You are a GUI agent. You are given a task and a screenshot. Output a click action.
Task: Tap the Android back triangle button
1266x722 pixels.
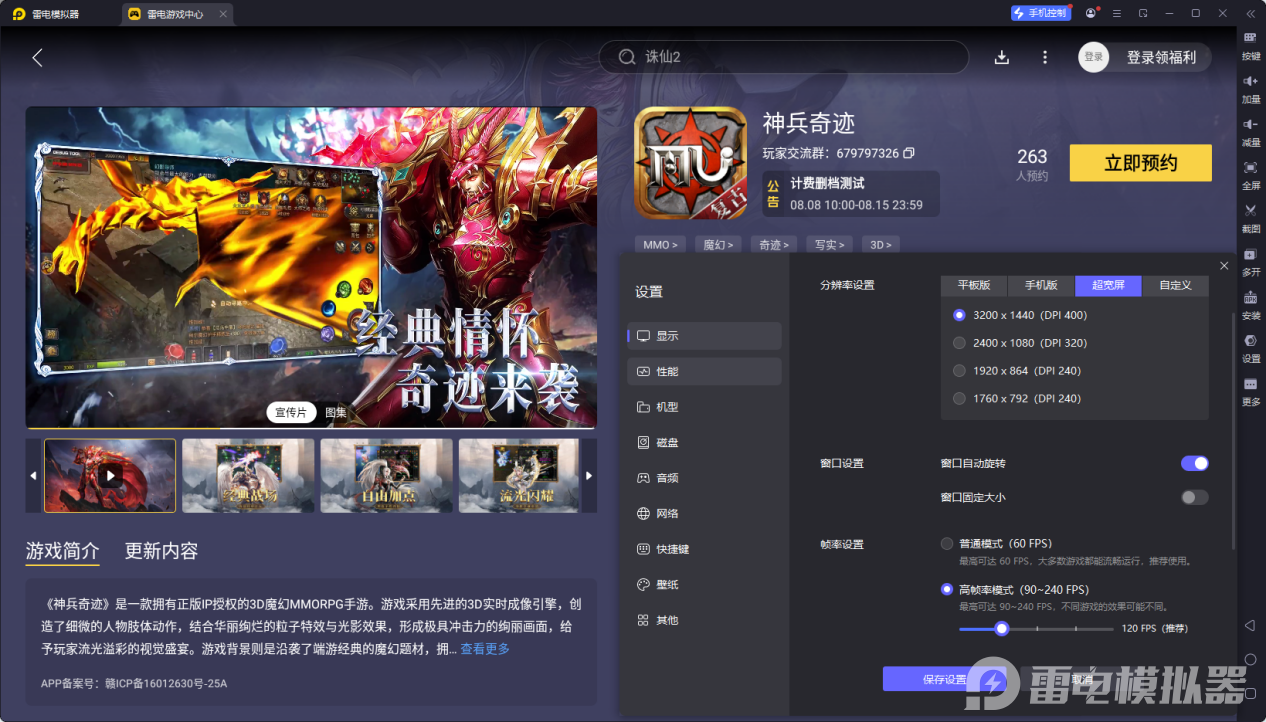click(1250, 625)
